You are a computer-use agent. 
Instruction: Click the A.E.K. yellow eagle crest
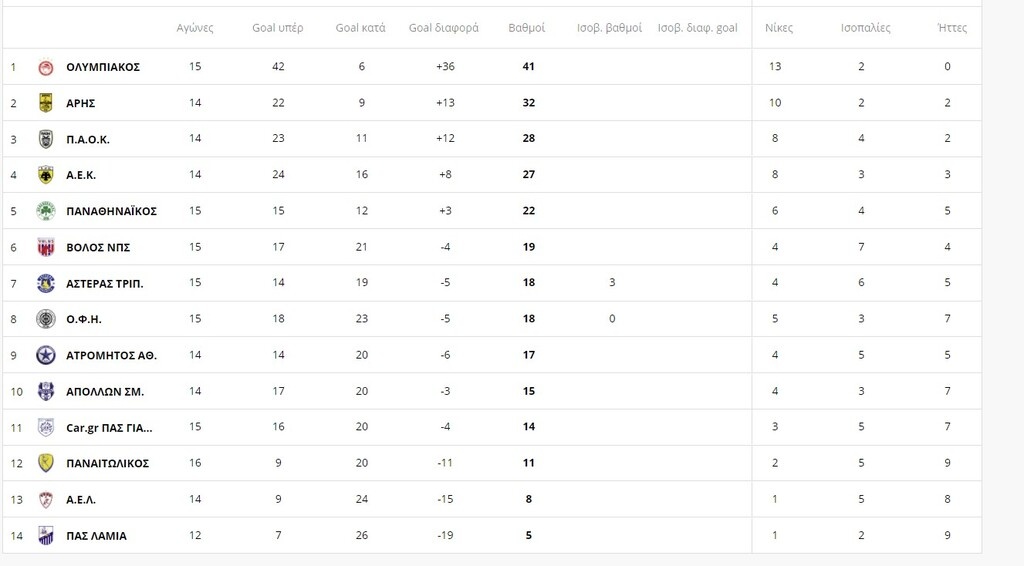point(46,175)
